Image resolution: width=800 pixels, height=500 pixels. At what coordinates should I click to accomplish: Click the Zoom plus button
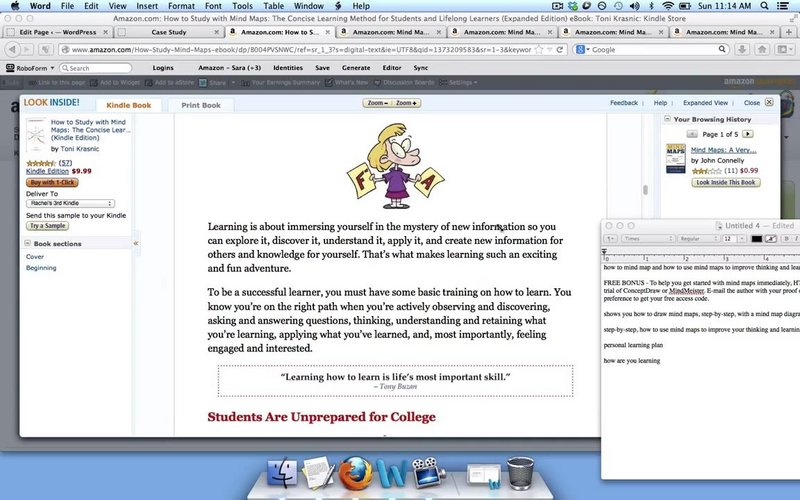click(x=407, y=103)
